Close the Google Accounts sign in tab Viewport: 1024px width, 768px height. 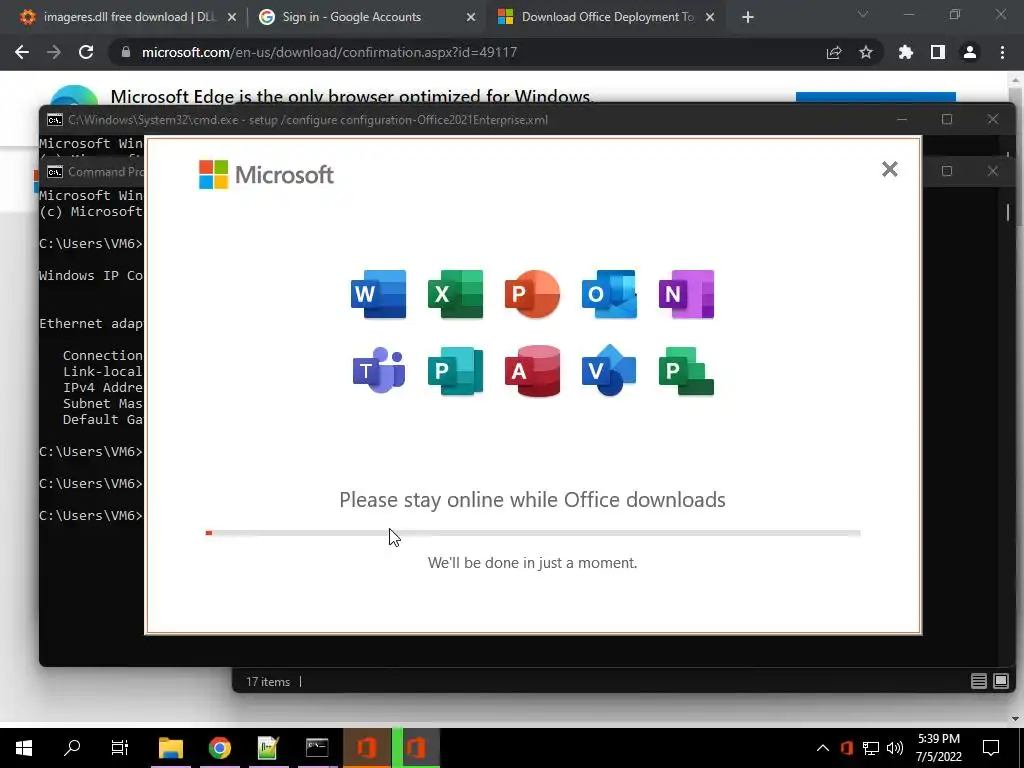pos(471,18)
